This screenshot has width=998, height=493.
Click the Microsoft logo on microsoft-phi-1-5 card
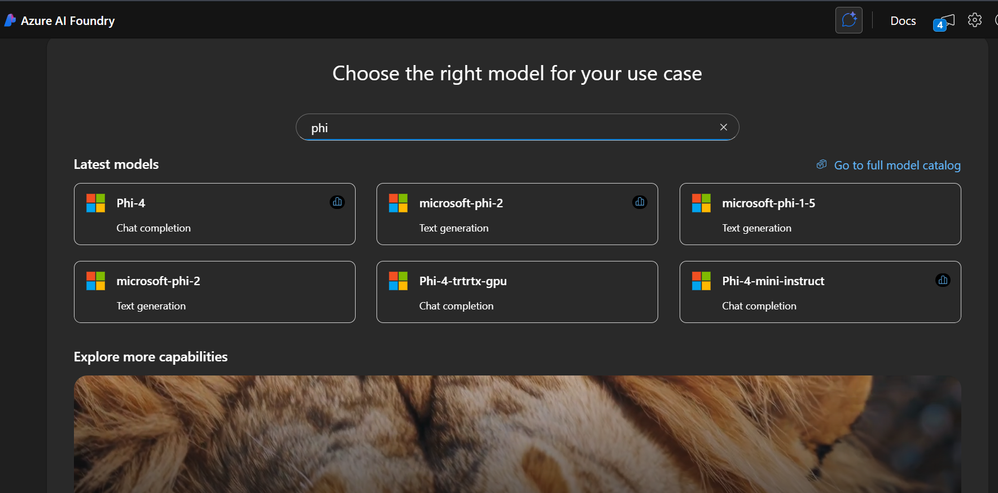[701, 203]
